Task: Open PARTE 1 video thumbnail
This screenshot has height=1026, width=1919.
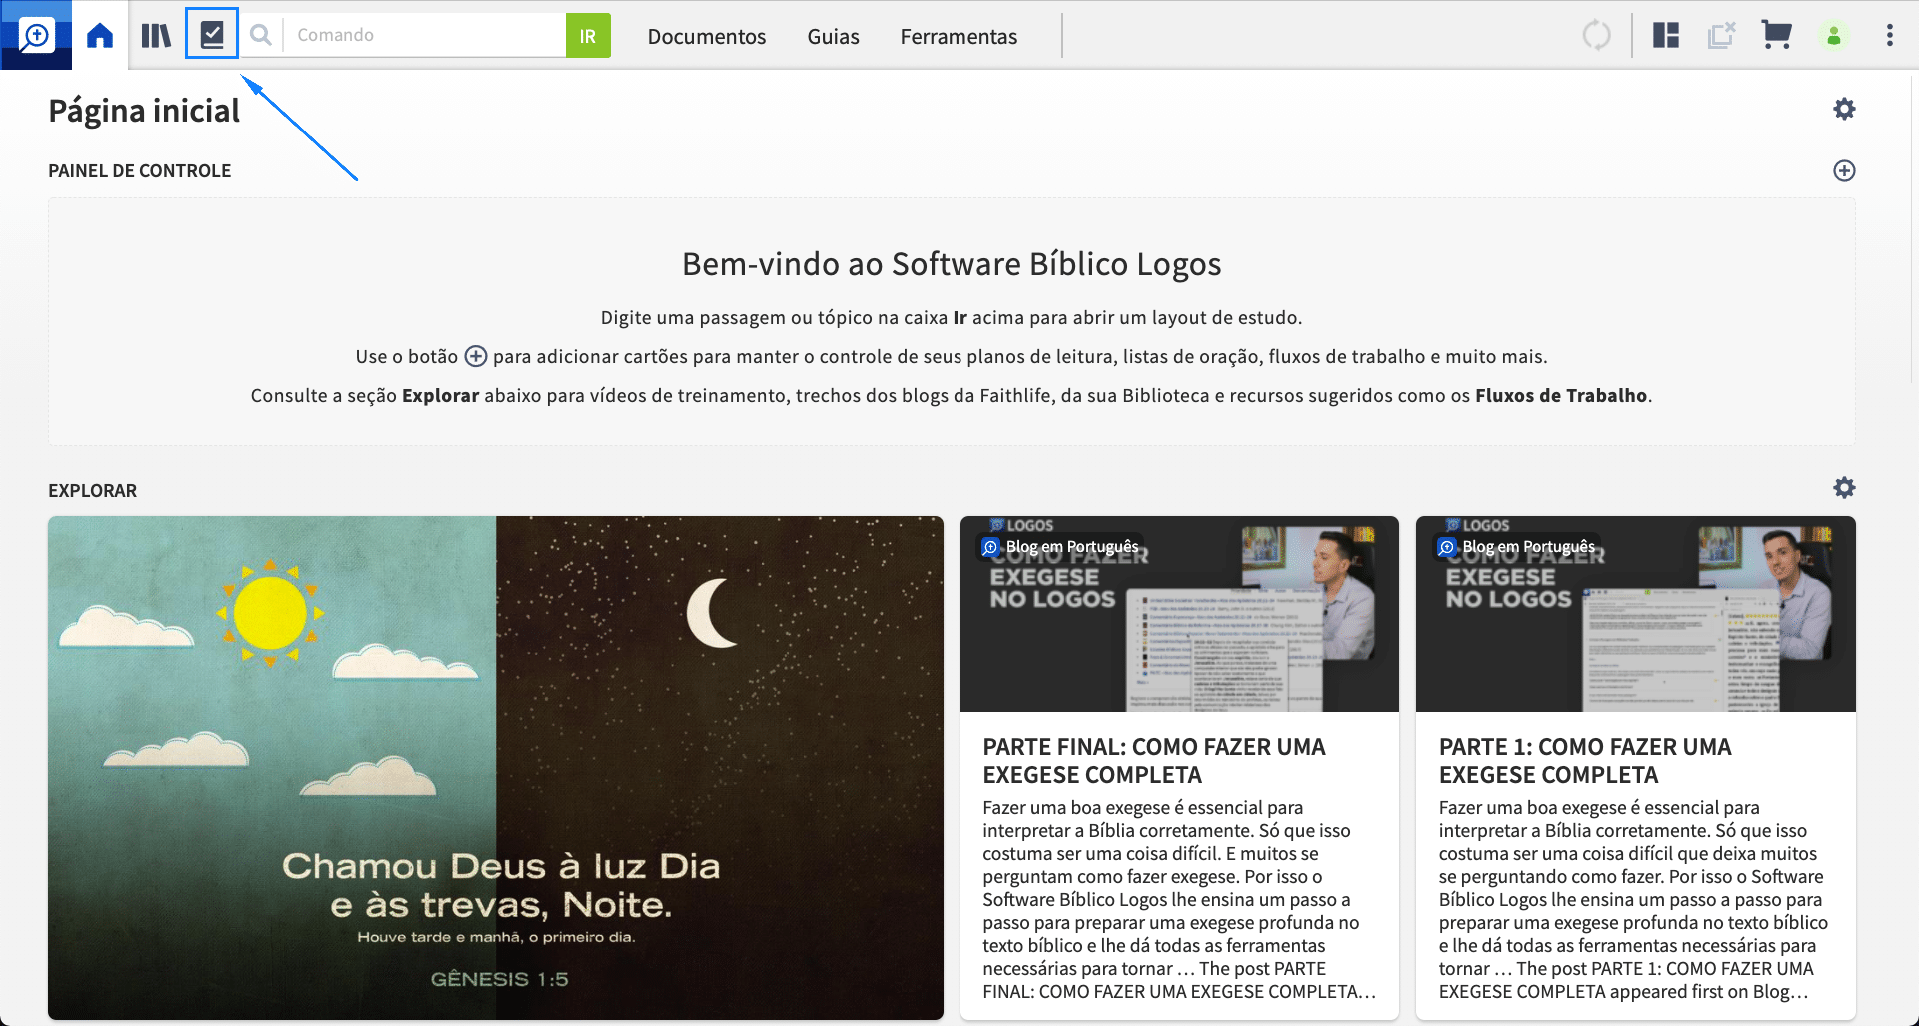Action: tap(1636, 614)
